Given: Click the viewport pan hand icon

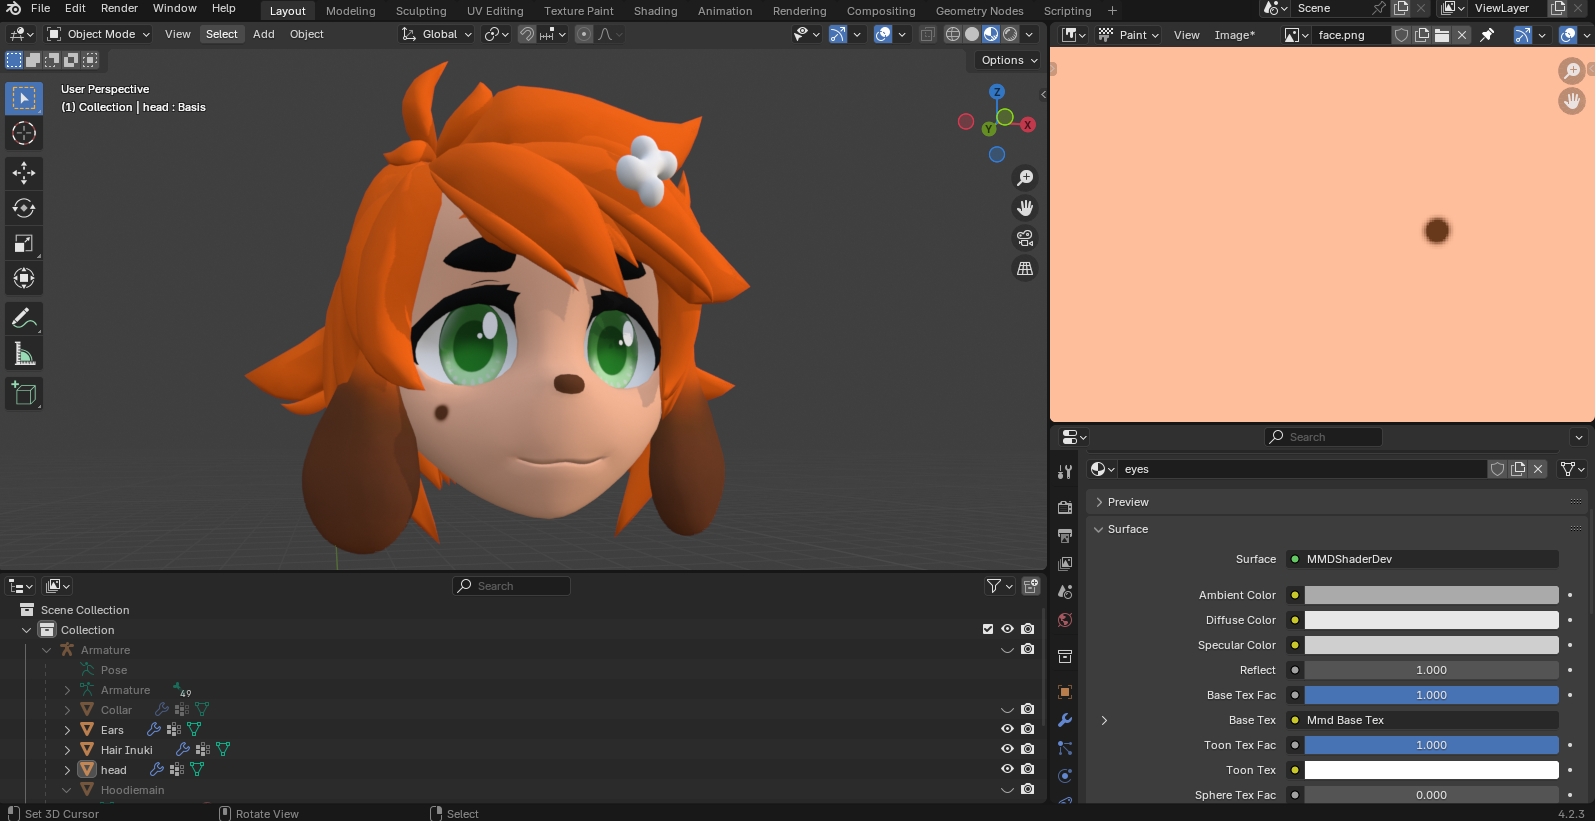Looking at the screenshot, I should click(1025, 208).
